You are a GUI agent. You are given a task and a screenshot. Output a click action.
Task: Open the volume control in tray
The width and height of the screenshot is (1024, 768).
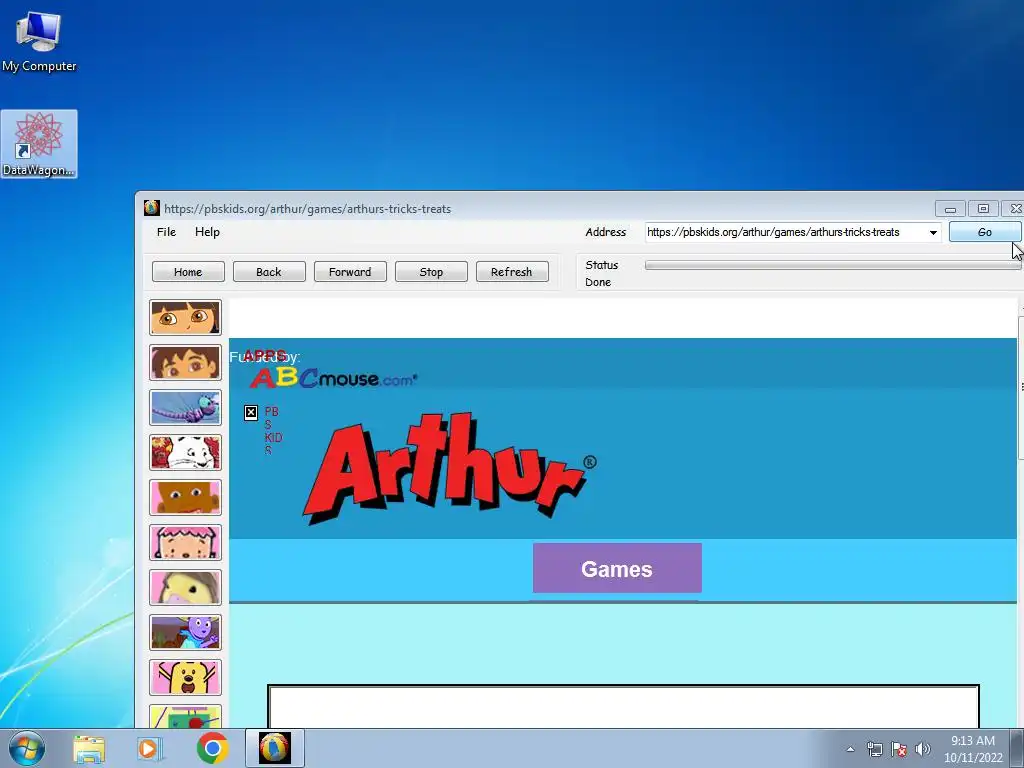point(923,749)
